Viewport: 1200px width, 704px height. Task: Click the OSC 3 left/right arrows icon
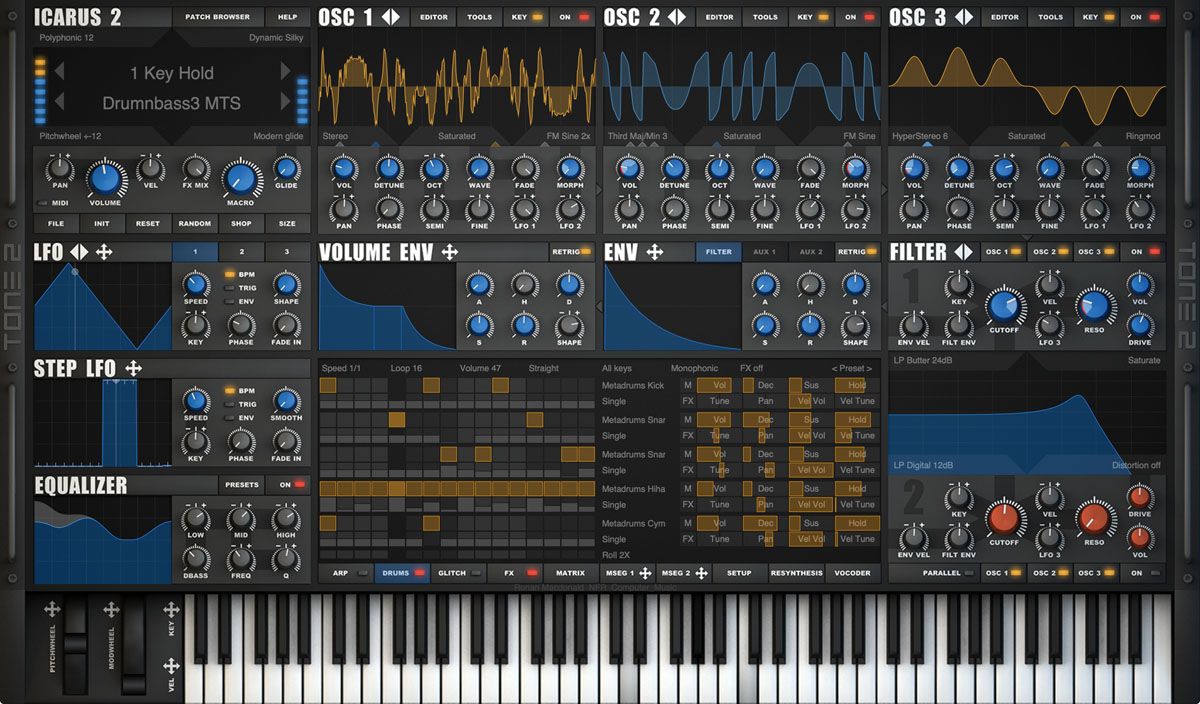[x=963, y=17]
